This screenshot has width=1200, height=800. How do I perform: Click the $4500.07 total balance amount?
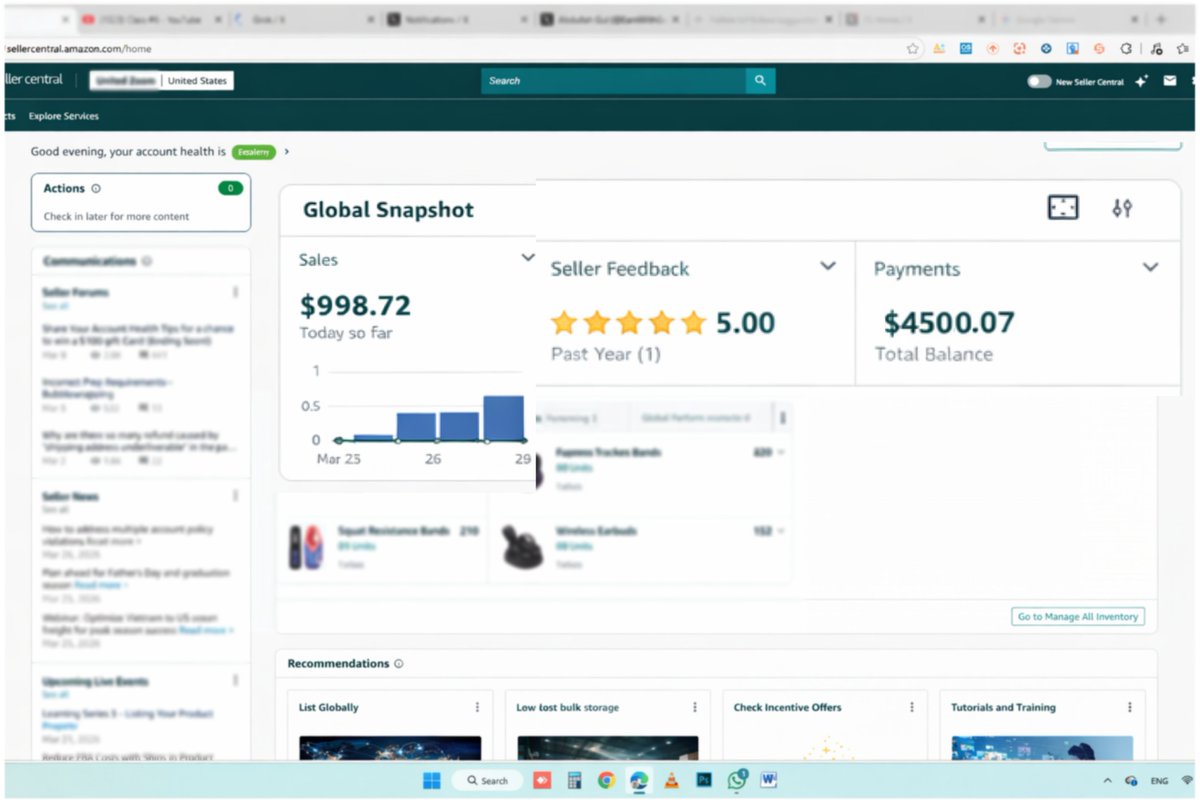pos(949,323)
